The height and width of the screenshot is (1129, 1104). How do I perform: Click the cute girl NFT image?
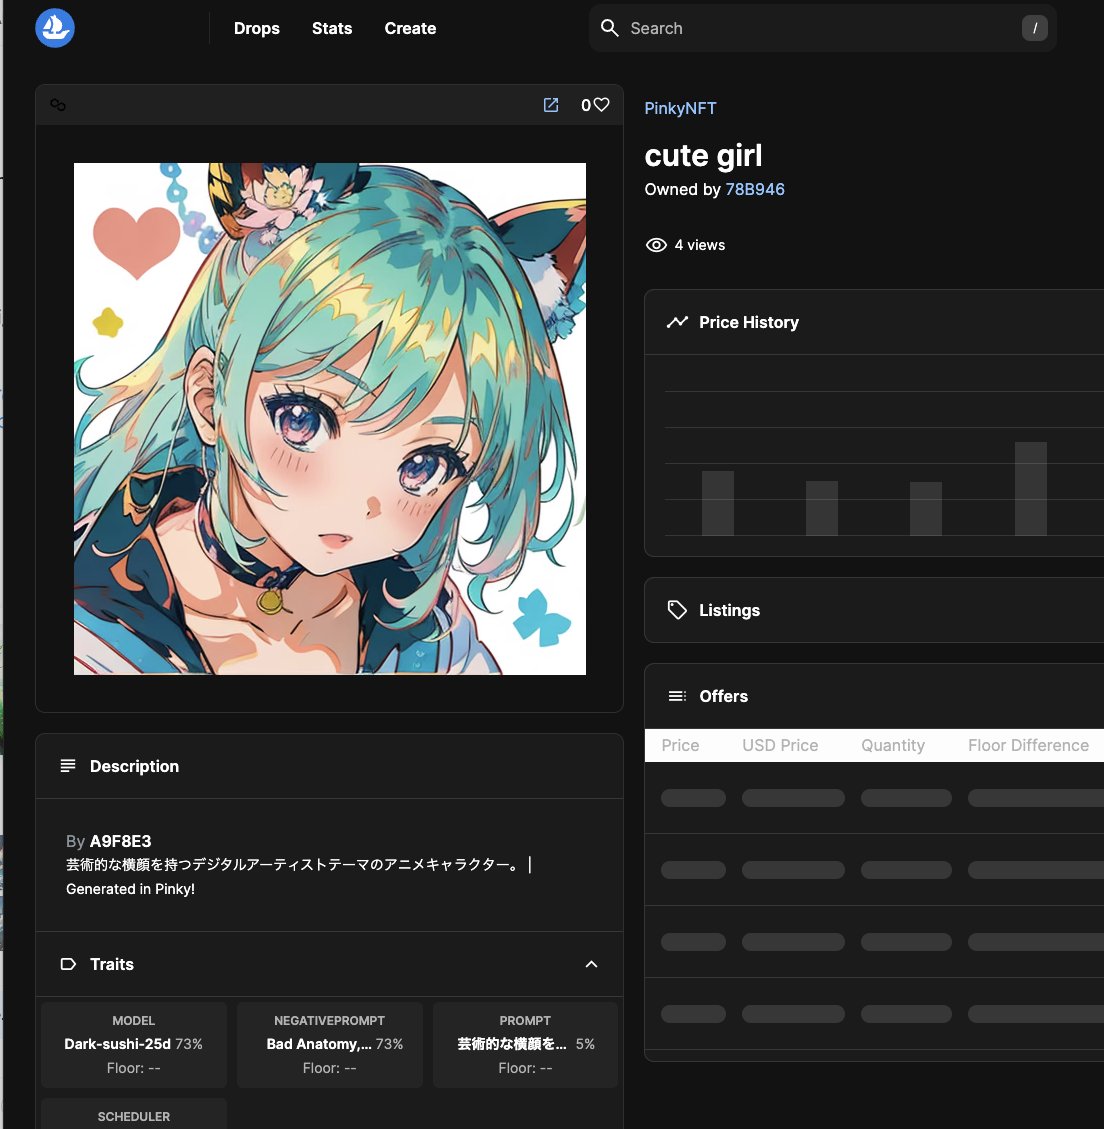click(x=329, y=417)
